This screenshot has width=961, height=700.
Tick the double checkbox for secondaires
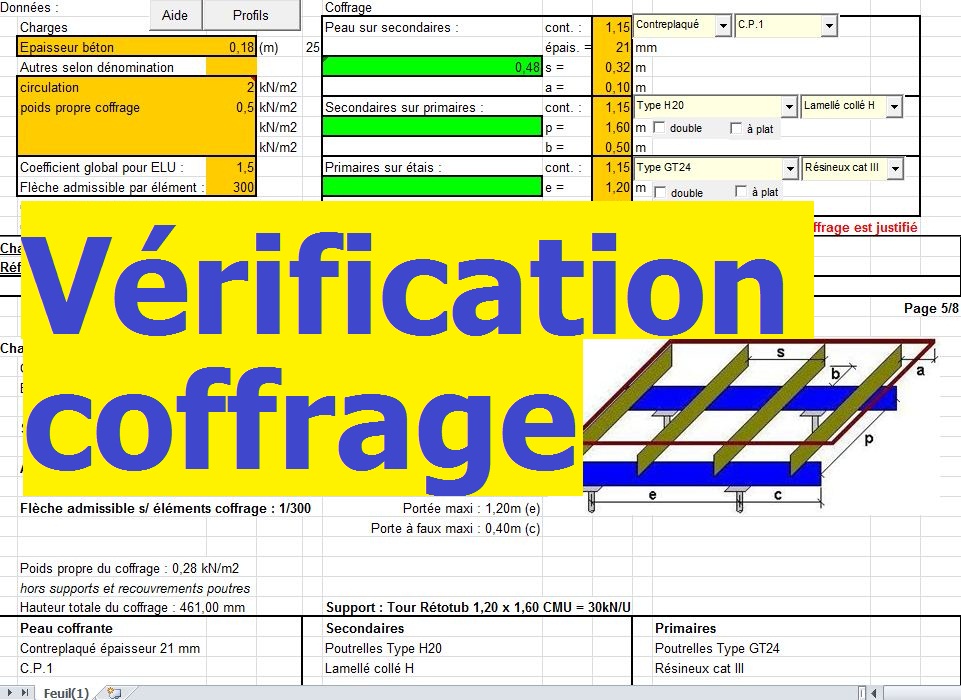coord(659,127)
